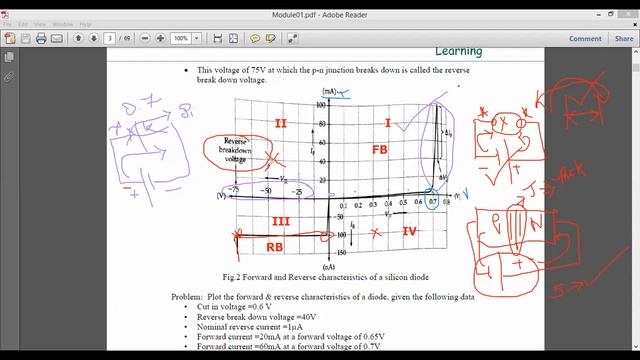Click the 'RB' label on graph
The width and height of the screenshot is (640, 360).
(x=274, y=247)
